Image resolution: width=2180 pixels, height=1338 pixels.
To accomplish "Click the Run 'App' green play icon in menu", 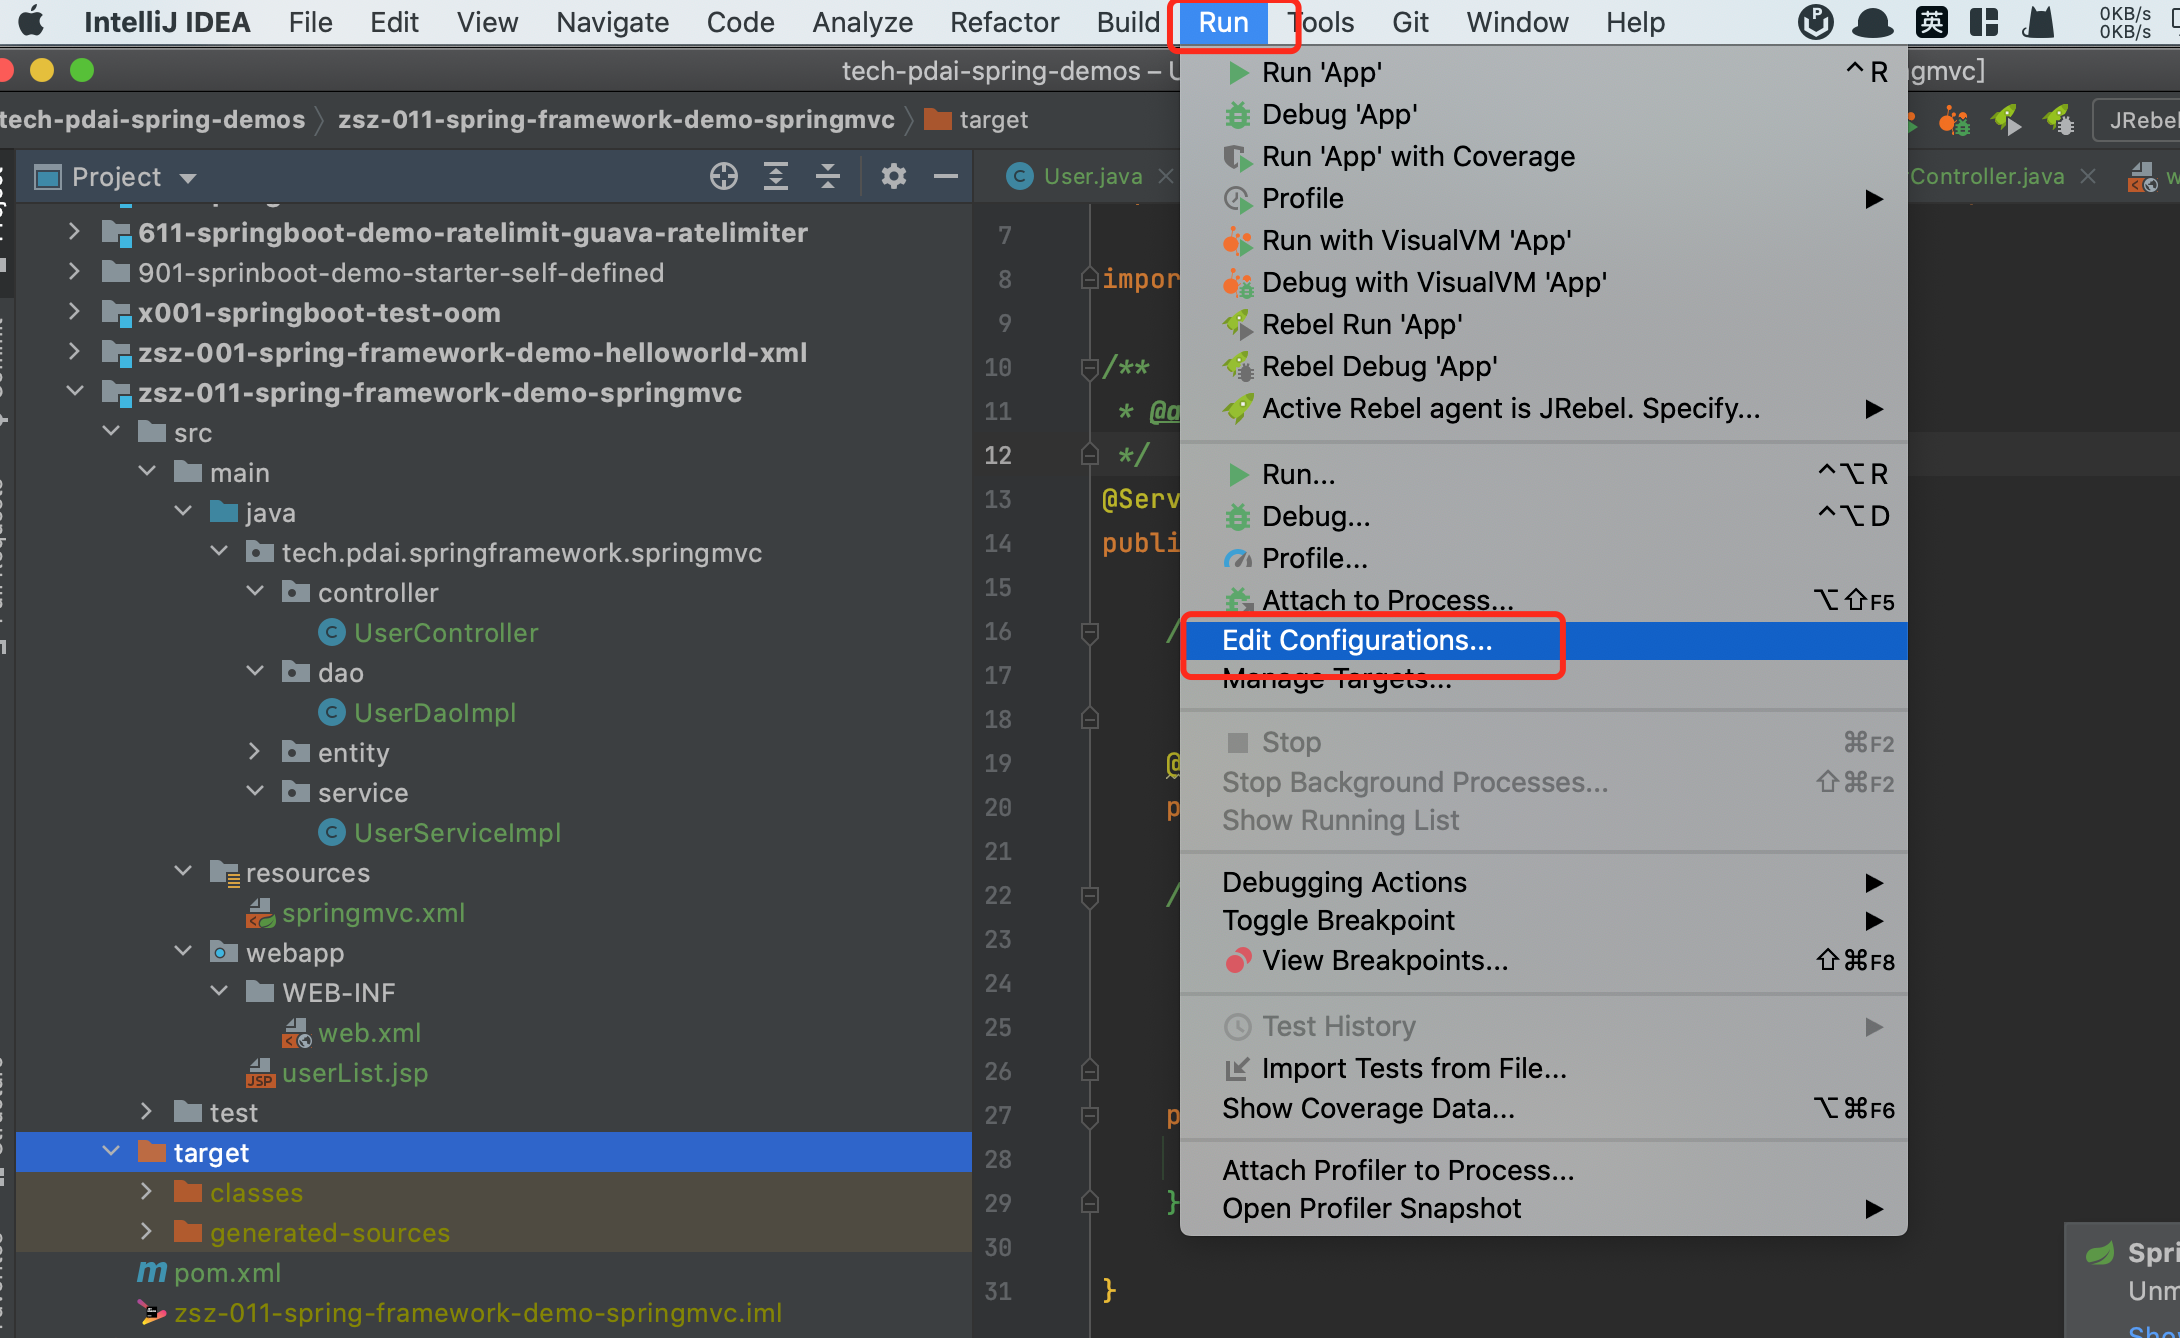I will [x=1238, y=73].
